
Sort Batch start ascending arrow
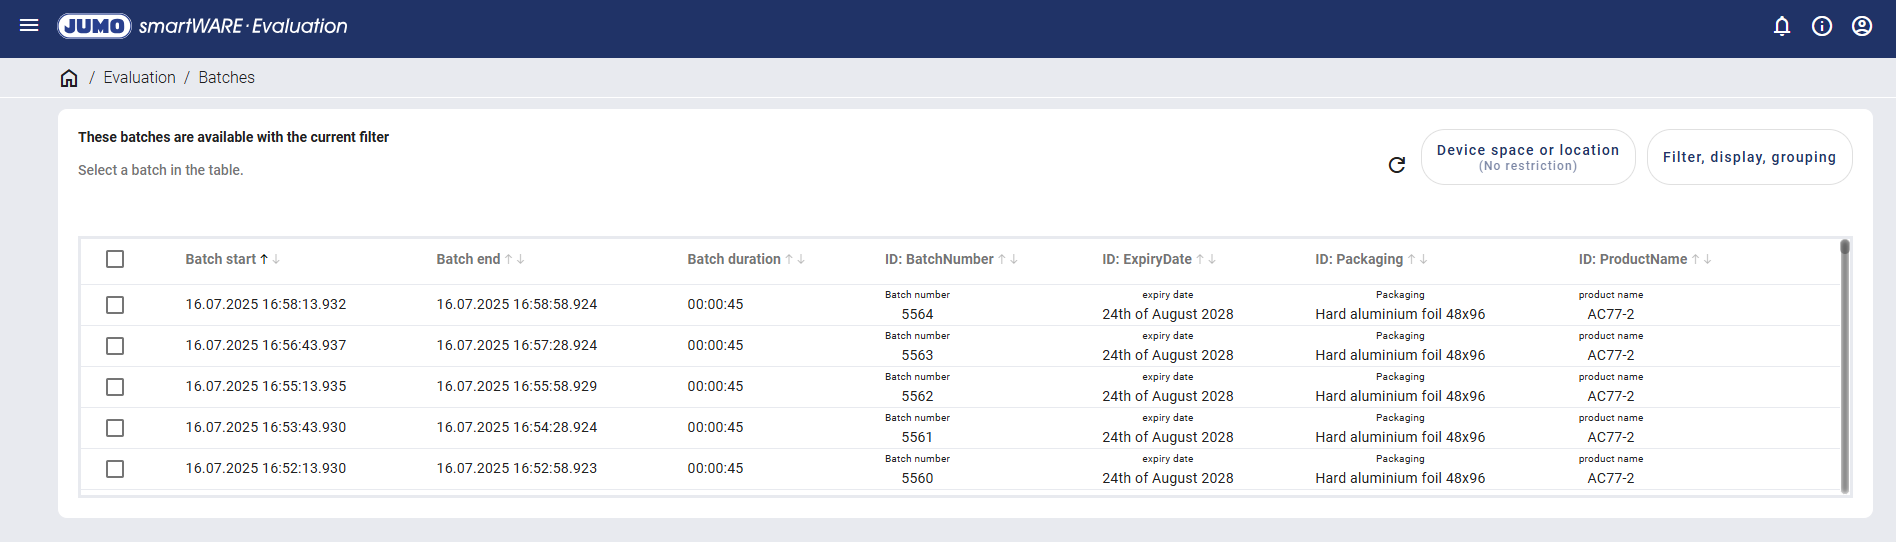click(264, 259)
